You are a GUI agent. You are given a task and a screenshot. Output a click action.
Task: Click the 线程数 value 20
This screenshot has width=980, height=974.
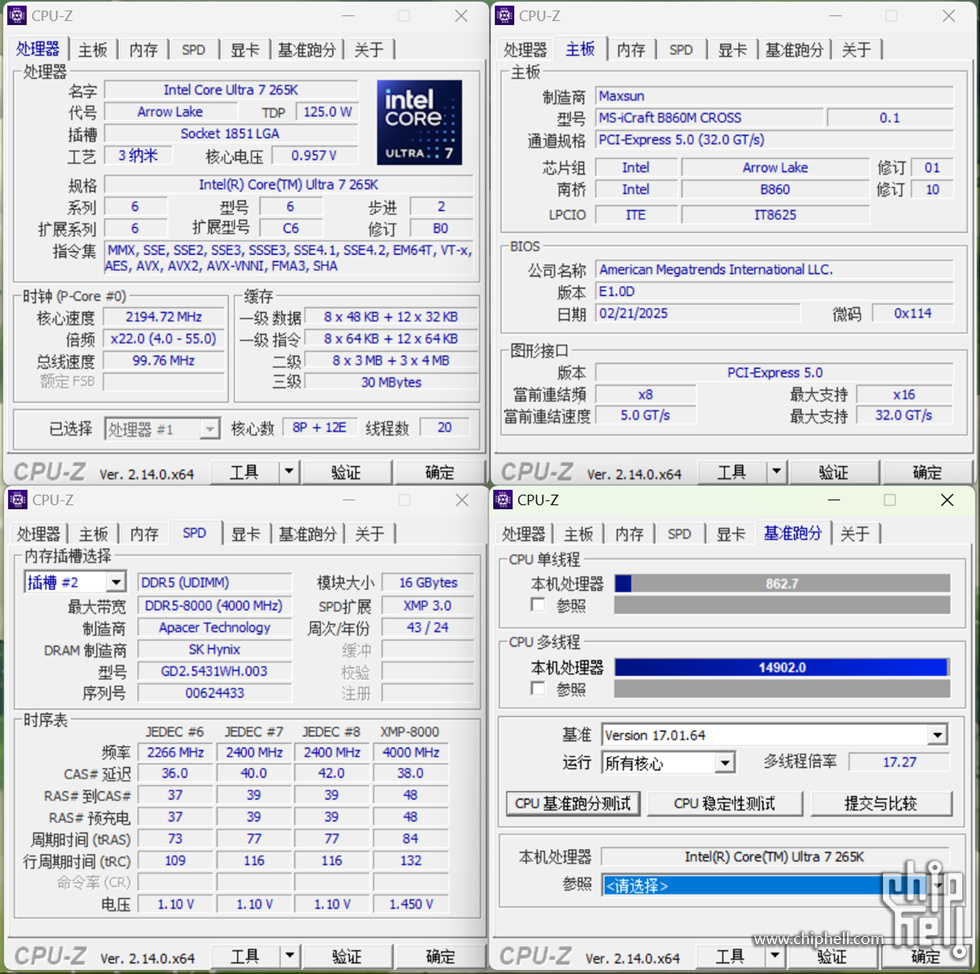coord(444,428)
